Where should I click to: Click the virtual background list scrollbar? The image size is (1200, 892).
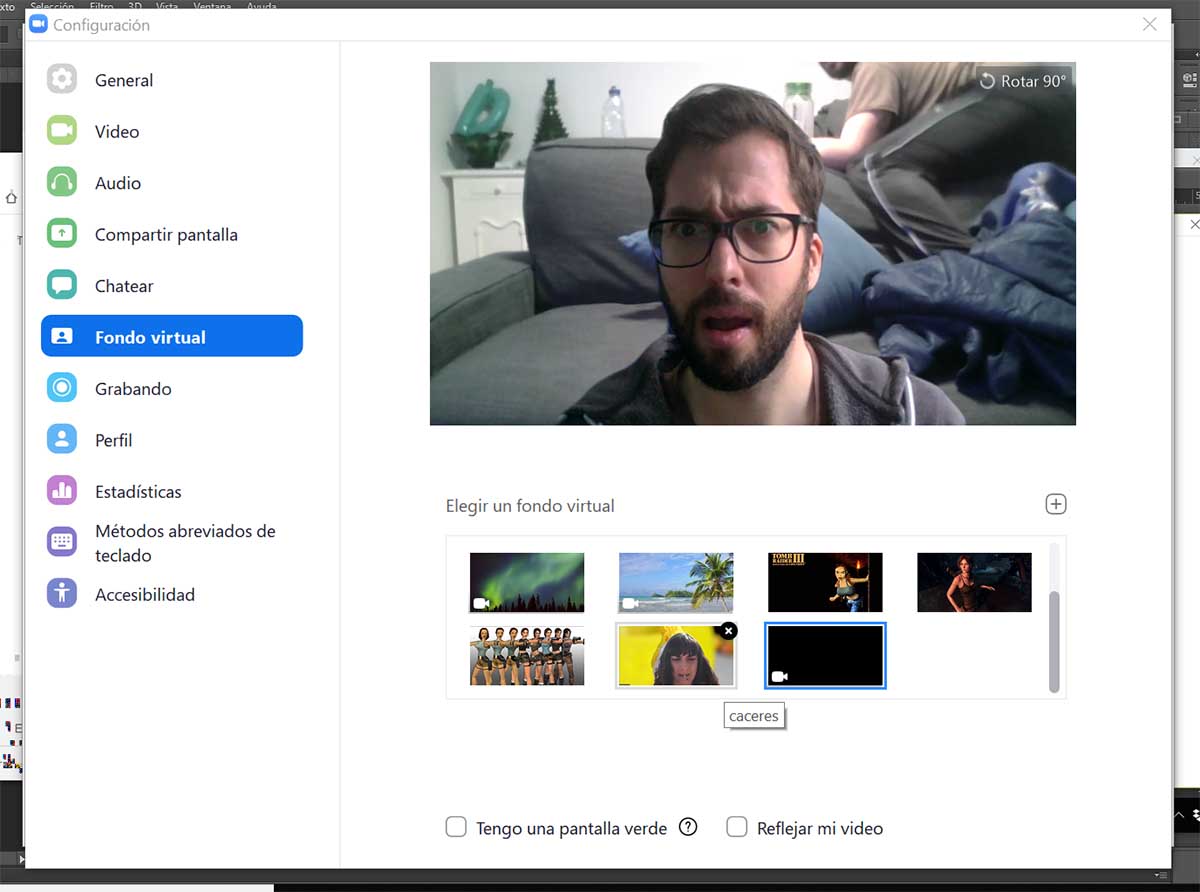pos(1054,640)
